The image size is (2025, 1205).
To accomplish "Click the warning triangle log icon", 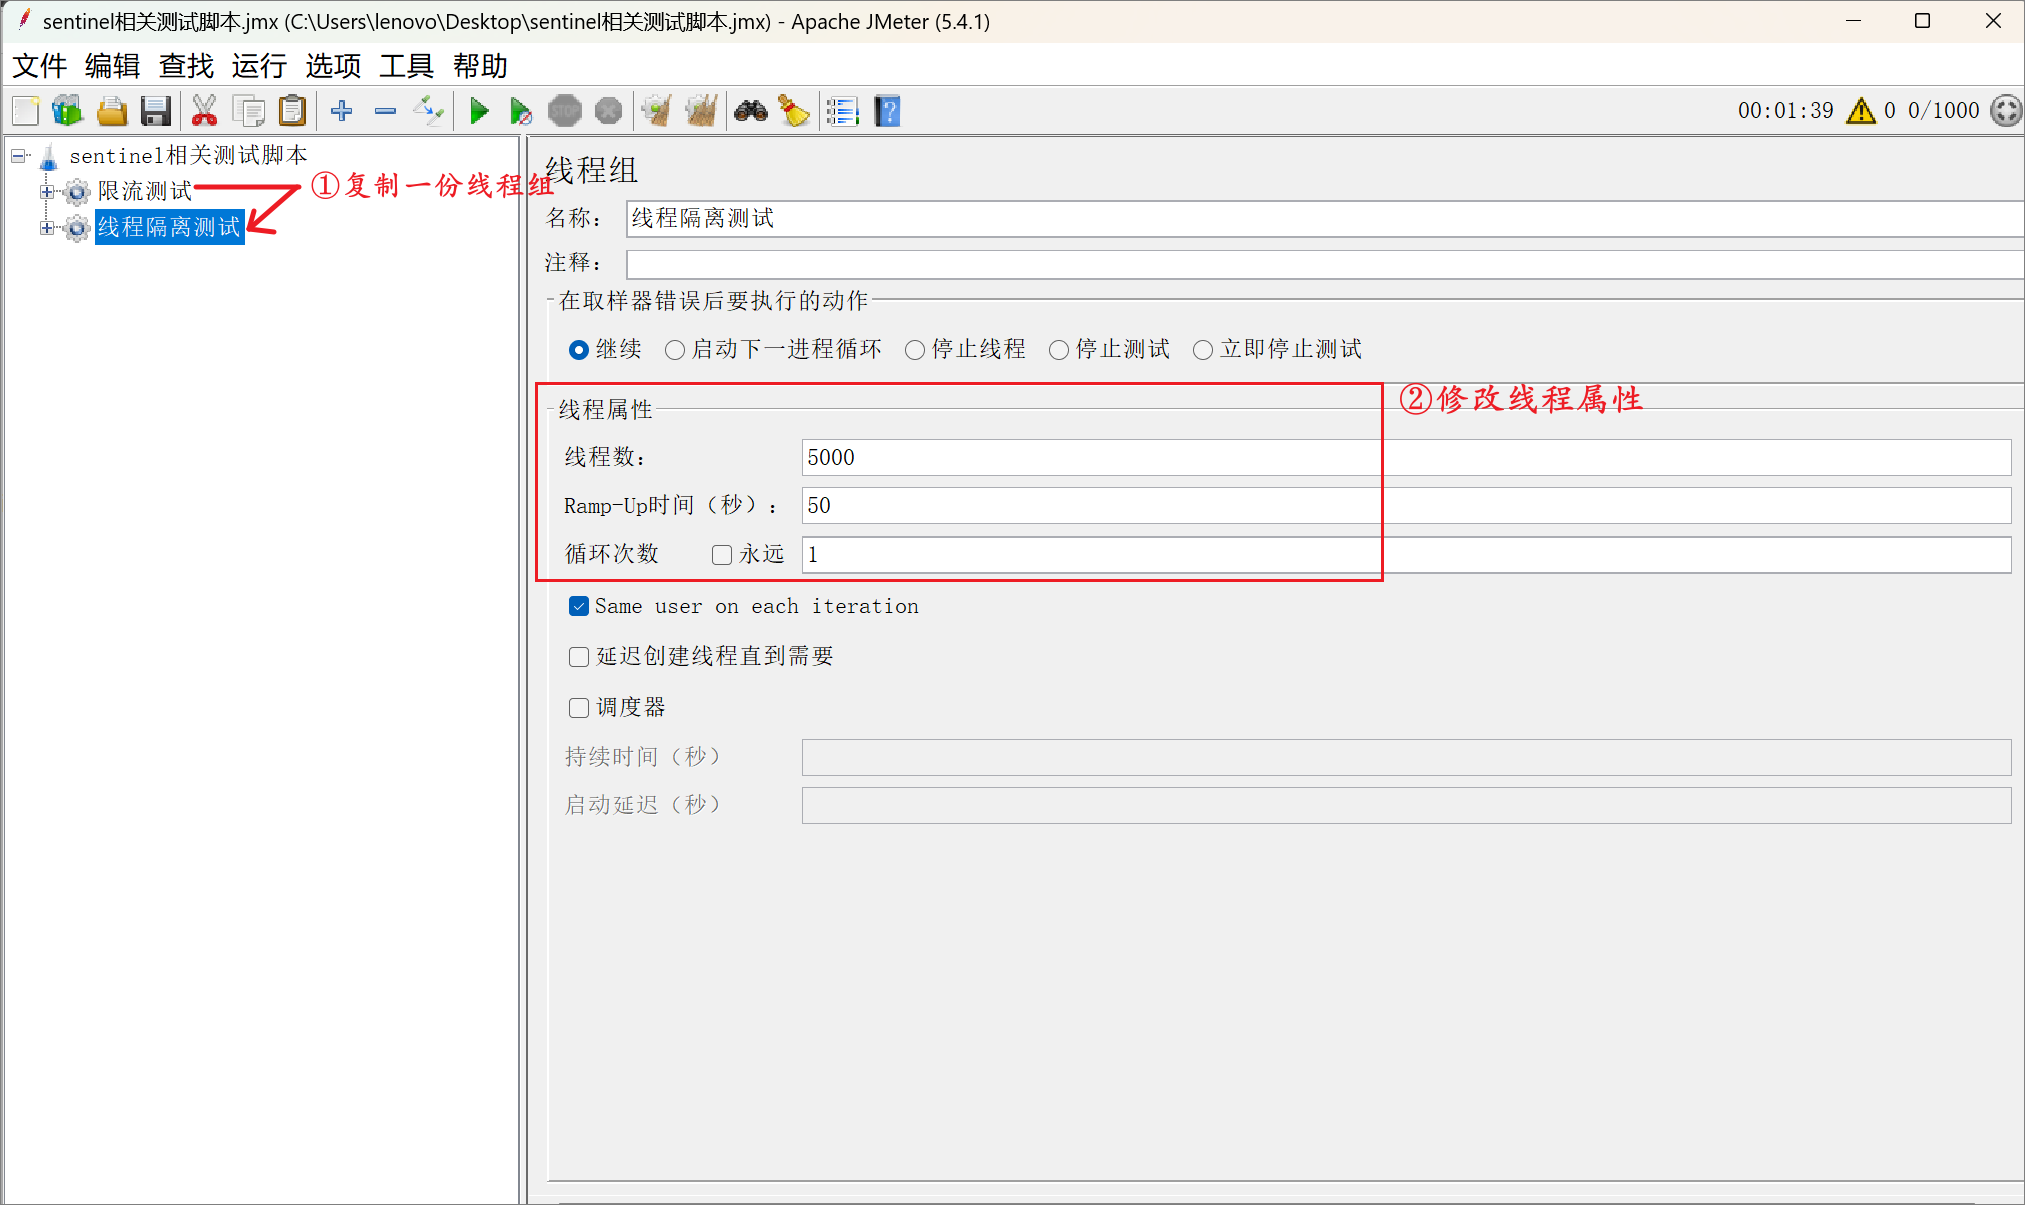I will (1861, 110).
